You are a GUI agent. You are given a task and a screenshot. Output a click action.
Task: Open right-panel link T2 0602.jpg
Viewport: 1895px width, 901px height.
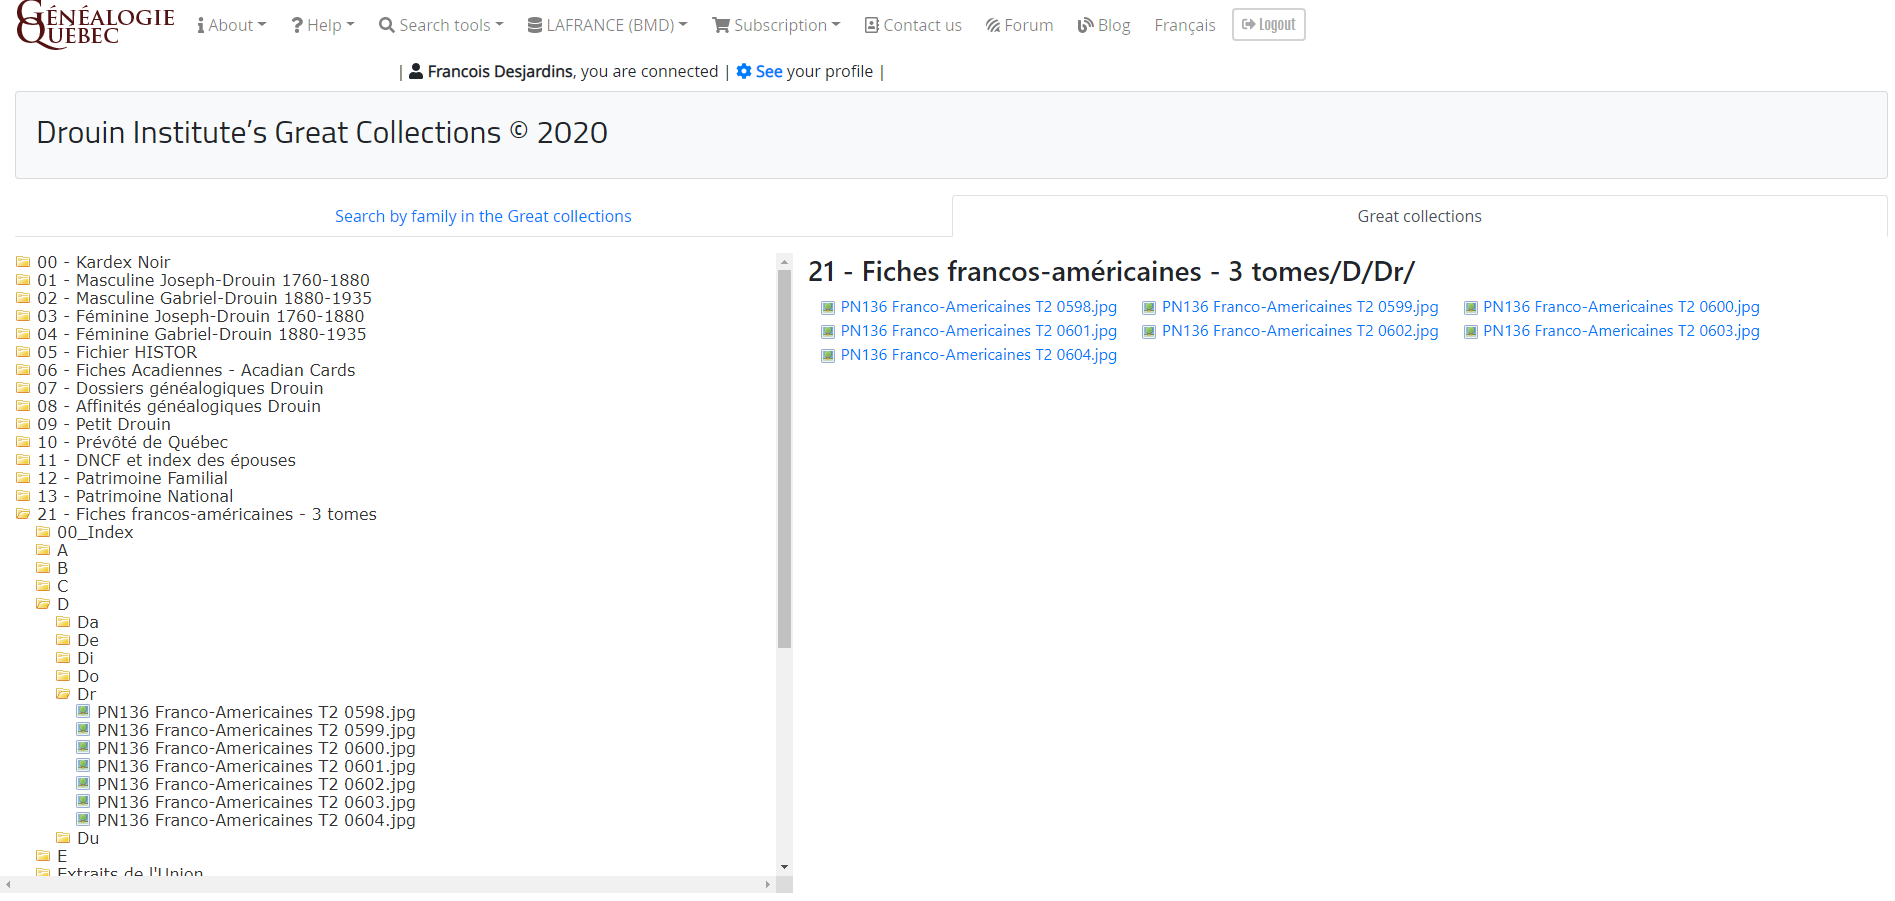1300,331
